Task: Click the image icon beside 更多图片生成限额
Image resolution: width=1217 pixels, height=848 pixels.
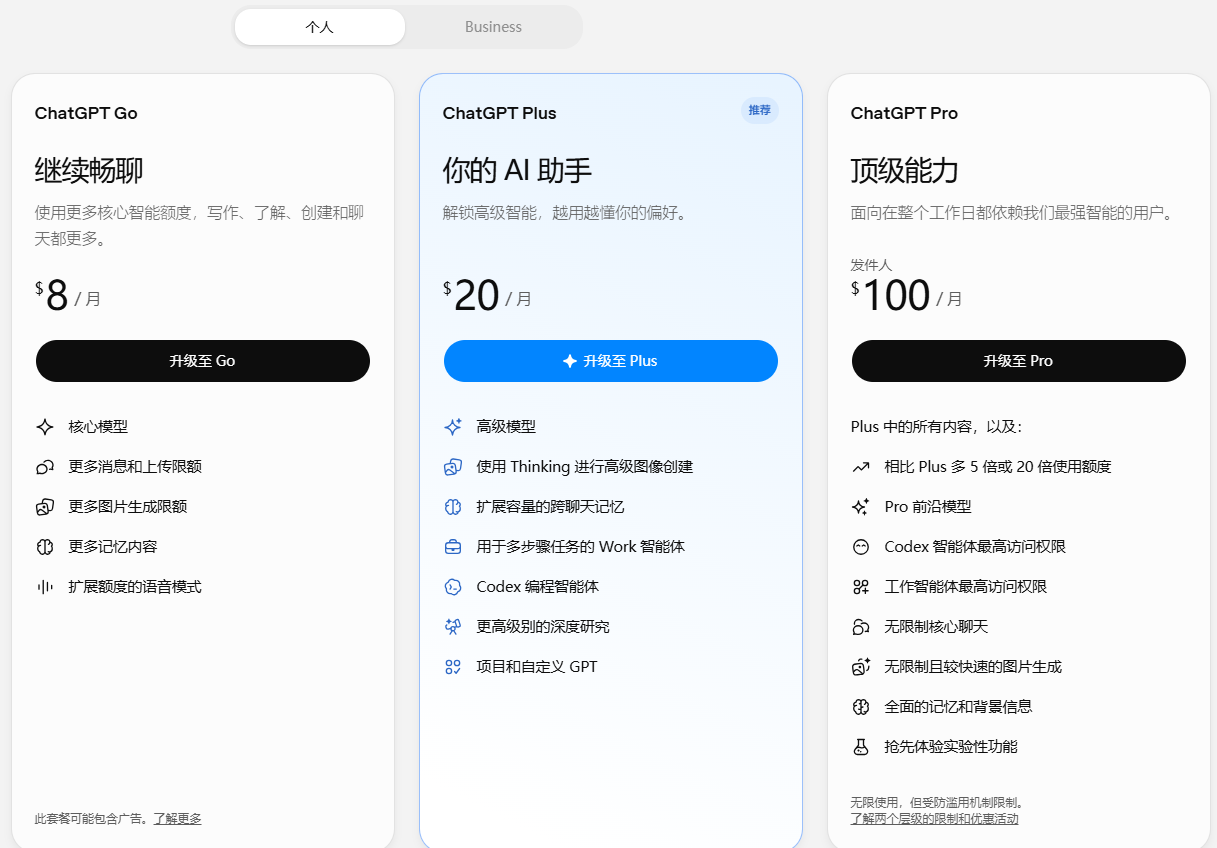Action: [45, 507]
